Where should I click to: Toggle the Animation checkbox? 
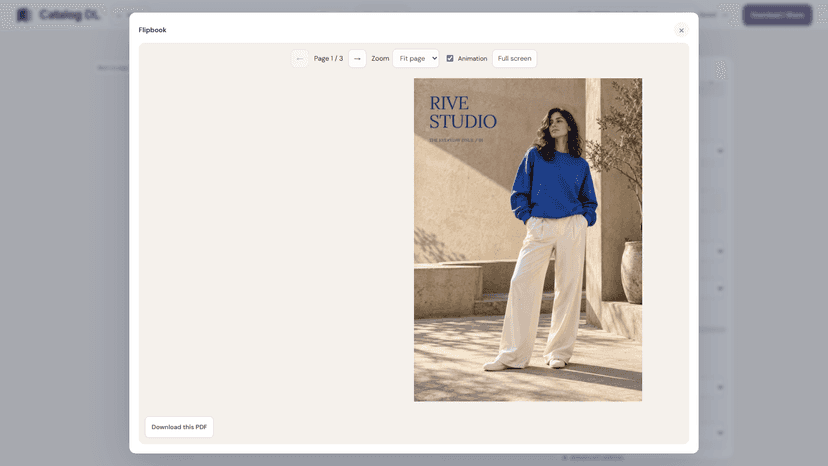coord(450,59)
